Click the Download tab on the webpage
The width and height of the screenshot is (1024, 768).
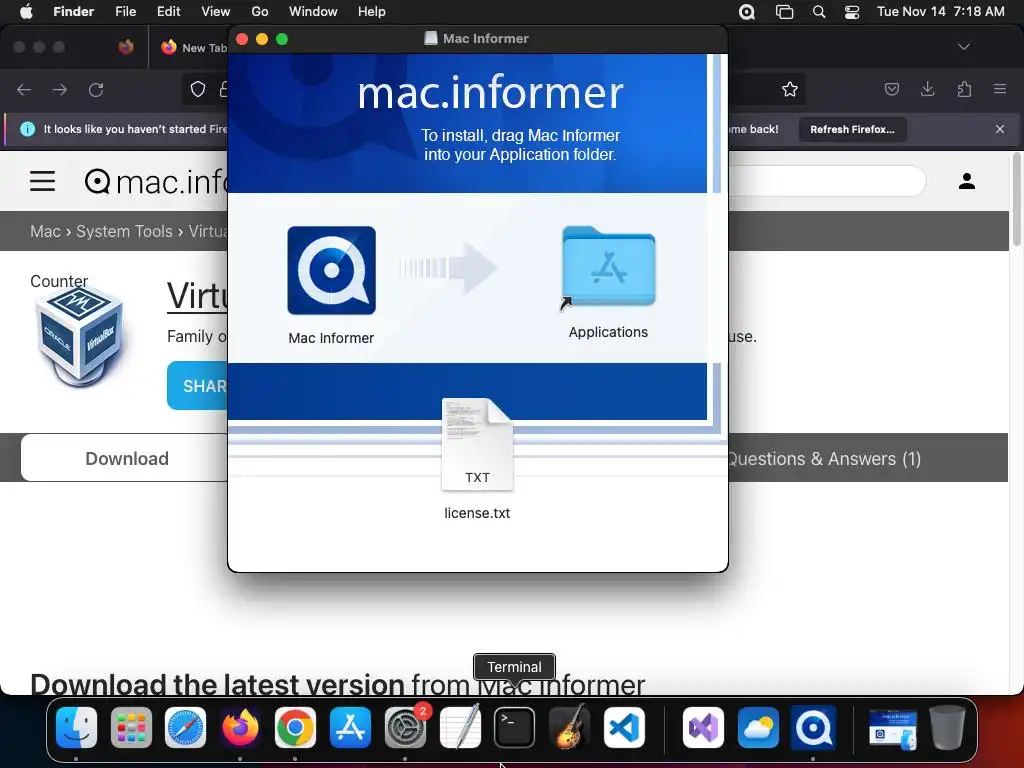pyautogui.click(x=125, y=458)
